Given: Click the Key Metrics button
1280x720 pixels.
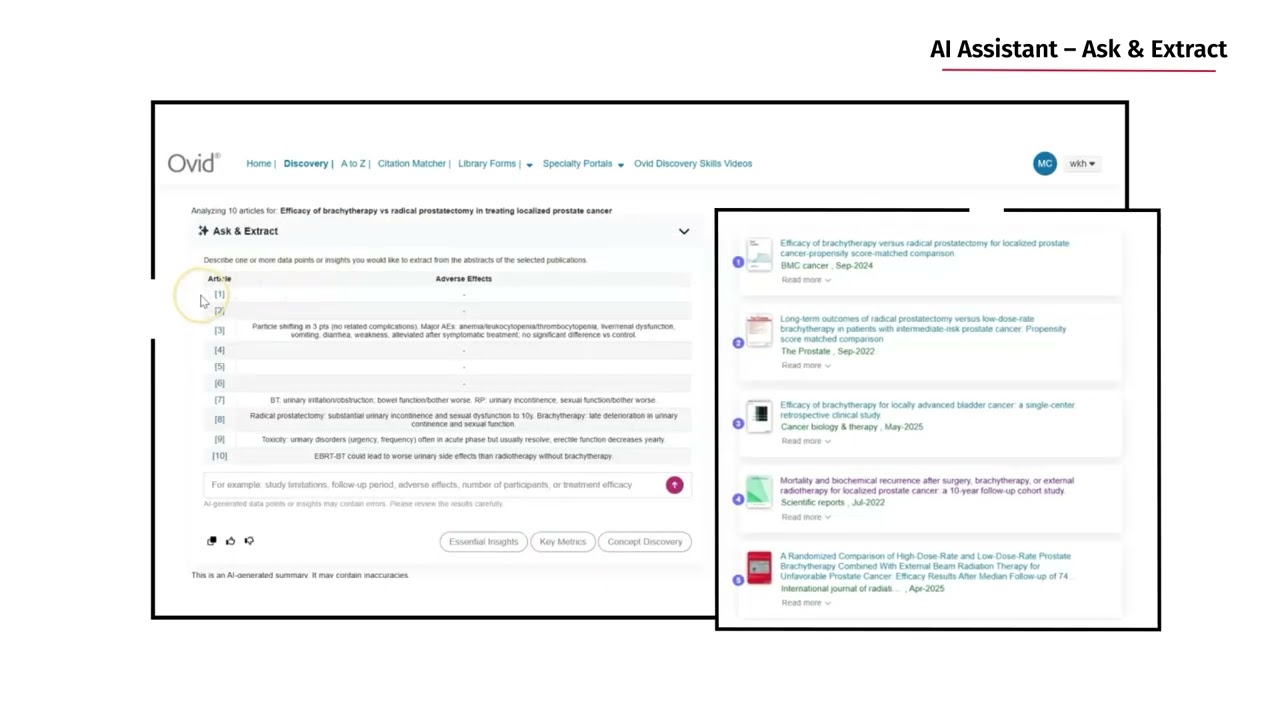Looking at the screenshot, I should (x=563, y=542).
